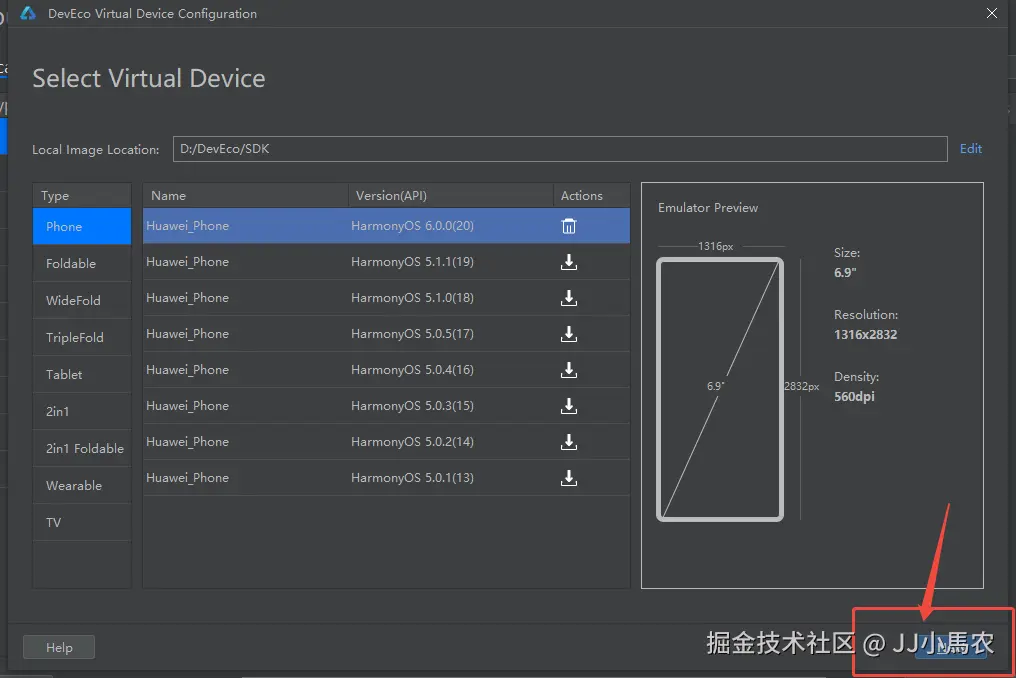
Task: Open the Tablet device type
Action: (x=82, y=374)
